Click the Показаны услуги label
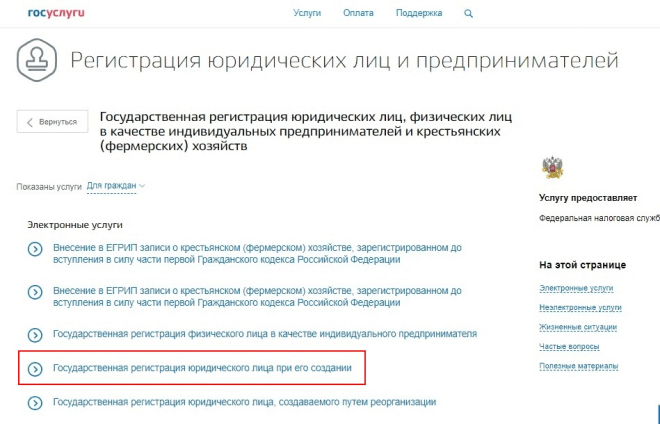Image resolution: width=660 pixels, height=424 pixels. 49,187
